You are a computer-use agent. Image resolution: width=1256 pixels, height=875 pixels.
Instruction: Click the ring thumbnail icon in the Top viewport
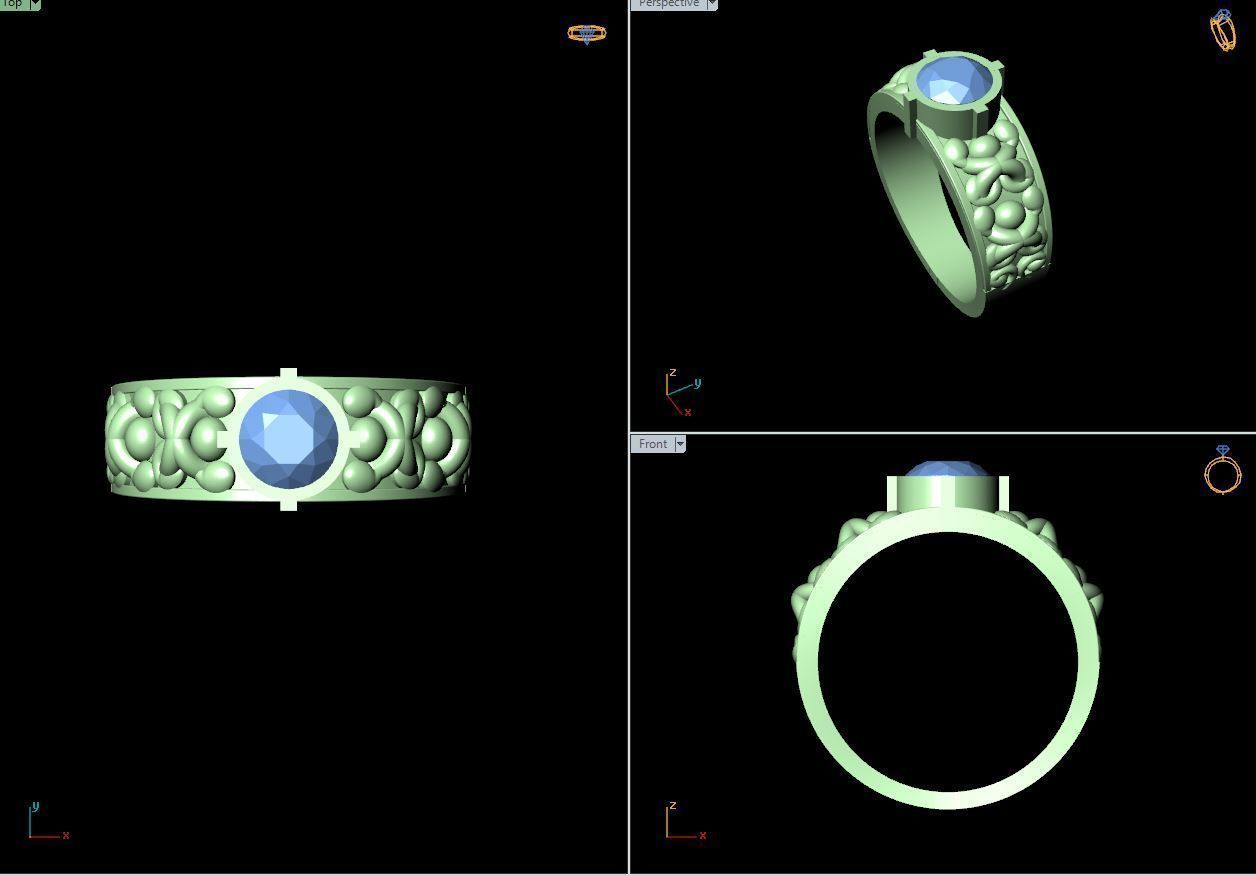[587, 34]
